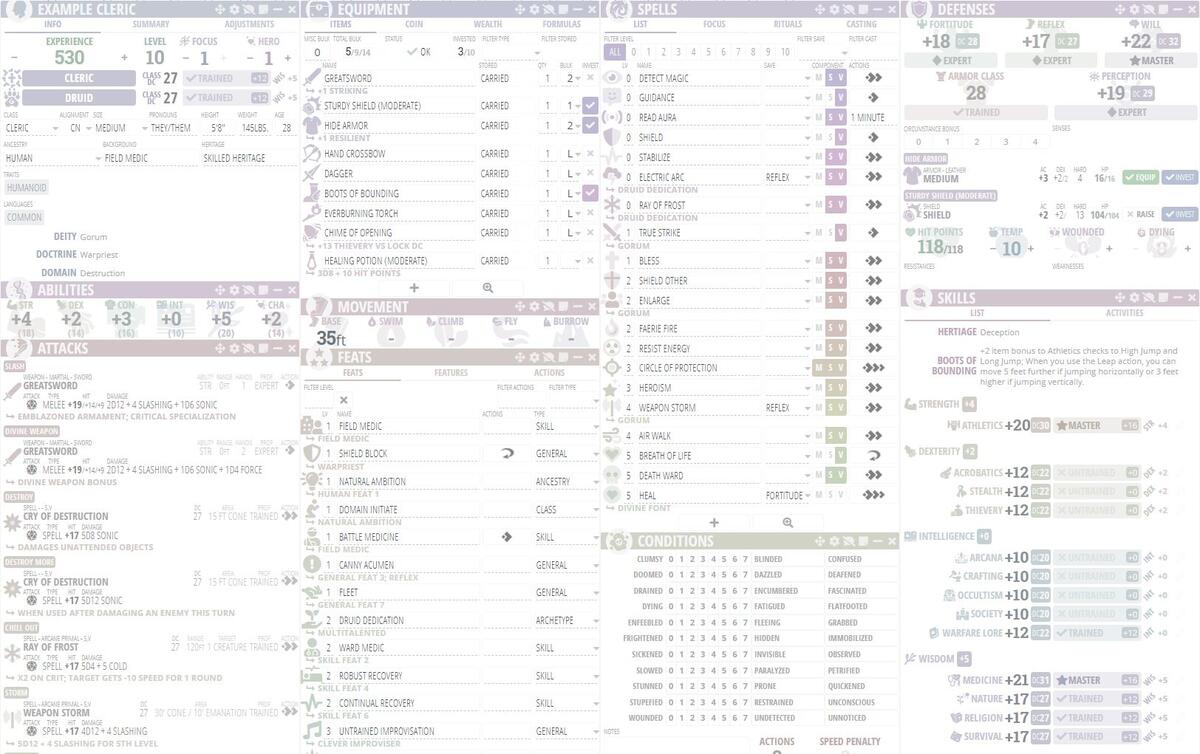Click the Chime of Opening bell icon

pos(311,233)
